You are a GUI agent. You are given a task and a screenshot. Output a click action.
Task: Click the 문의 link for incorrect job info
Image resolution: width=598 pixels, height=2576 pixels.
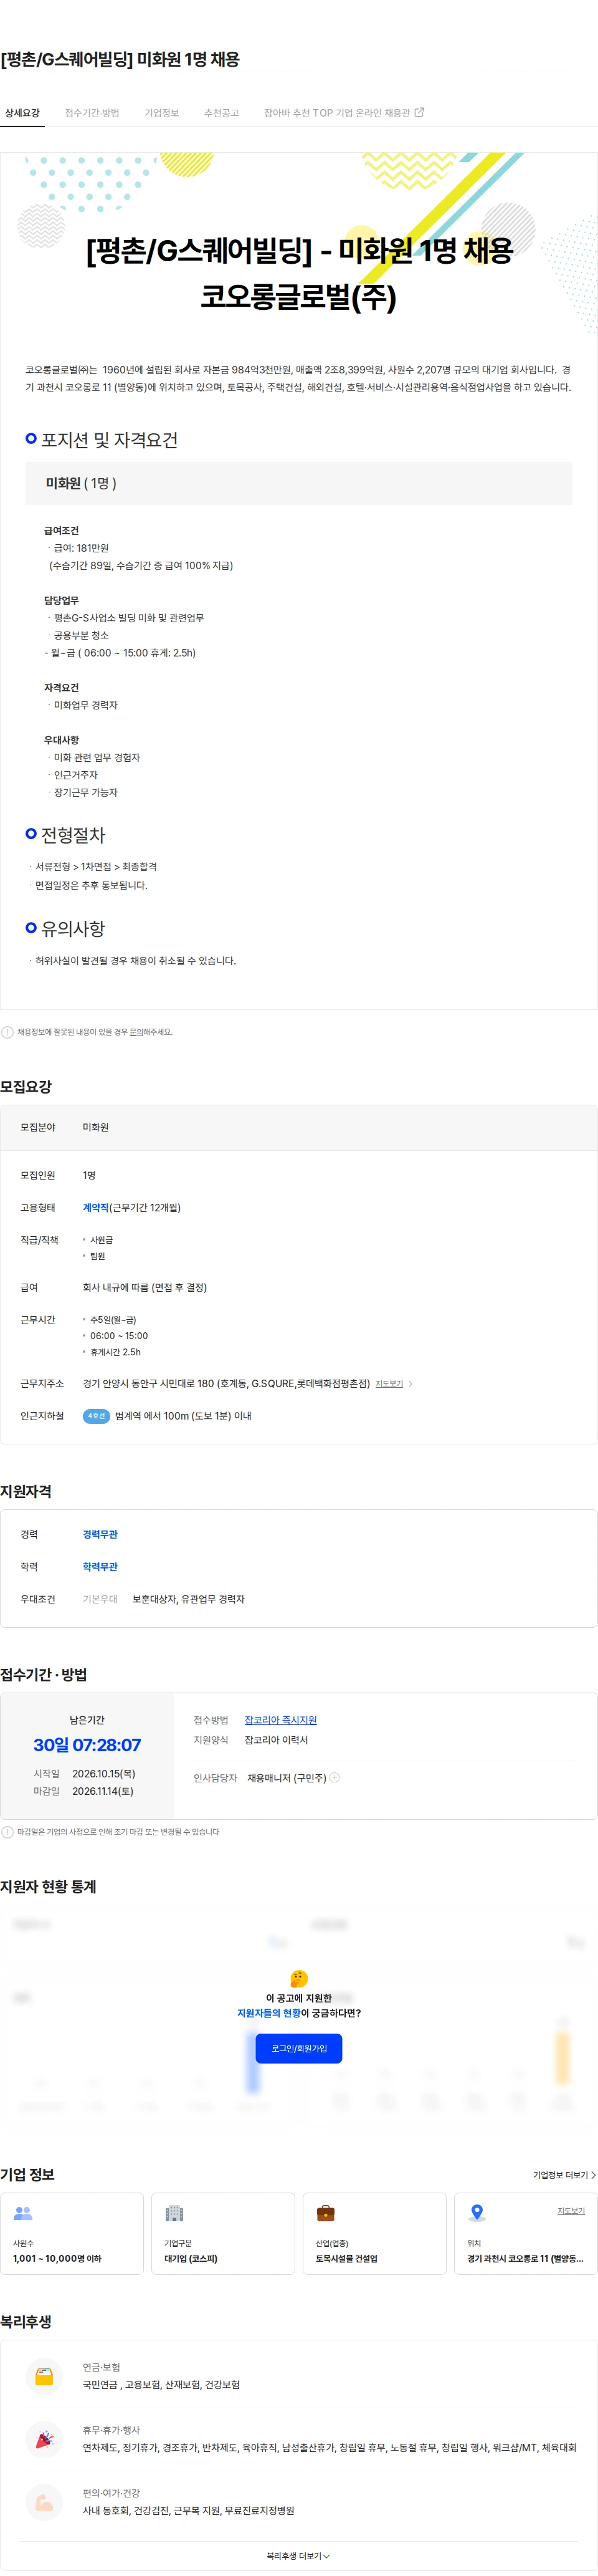coord(136,1032)
